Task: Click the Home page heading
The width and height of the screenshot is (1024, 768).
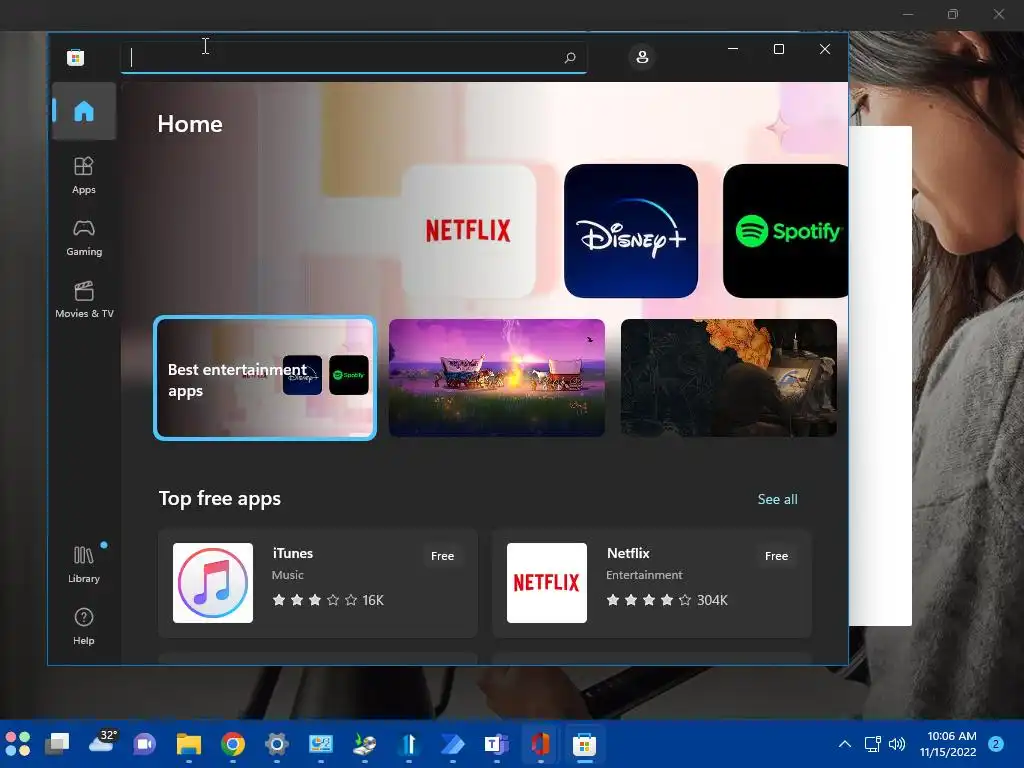Action: [190, 124]
